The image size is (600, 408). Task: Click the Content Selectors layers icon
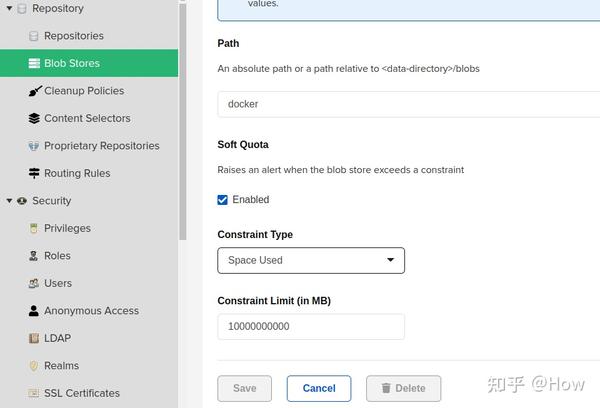click(34, 118)
